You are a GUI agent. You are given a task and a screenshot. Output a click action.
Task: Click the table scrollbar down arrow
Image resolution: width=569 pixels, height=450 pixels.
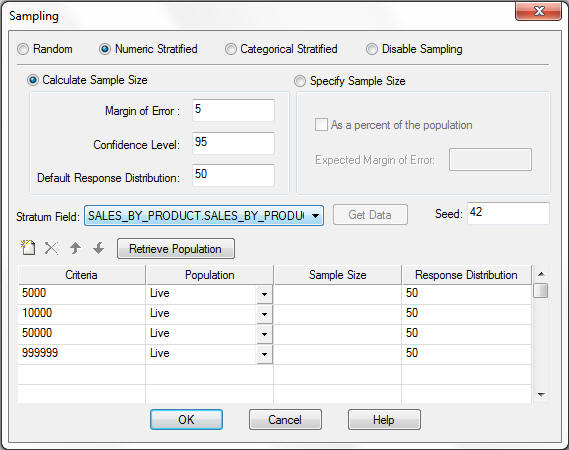(x=541, y=395)
